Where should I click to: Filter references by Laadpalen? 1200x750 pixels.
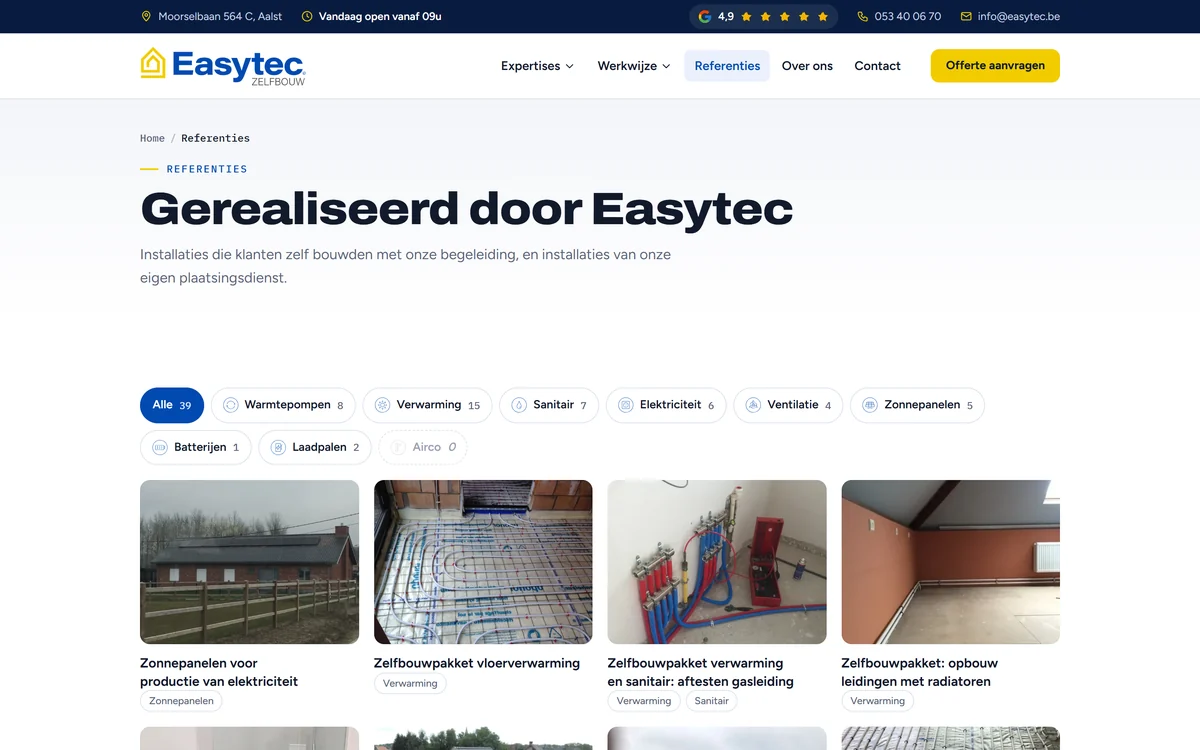click(315, 447)
